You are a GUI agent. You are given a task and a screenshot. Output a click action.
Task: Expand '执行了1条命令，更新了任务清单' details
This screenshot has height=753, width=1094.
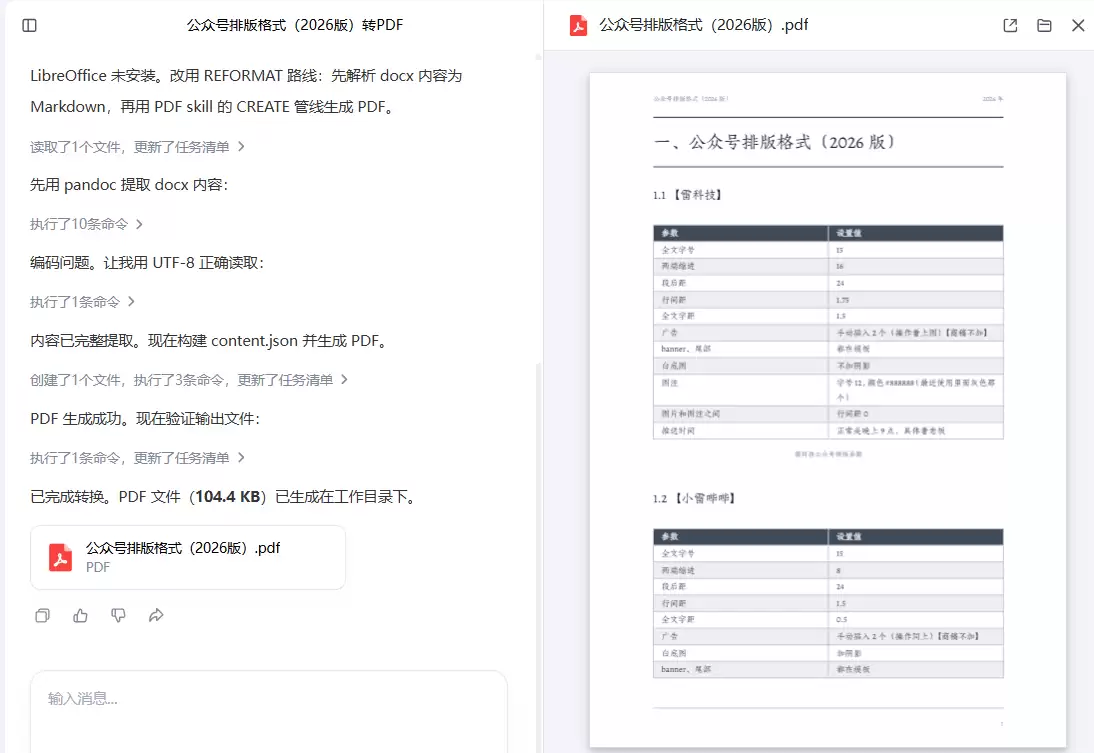[137, 458]
